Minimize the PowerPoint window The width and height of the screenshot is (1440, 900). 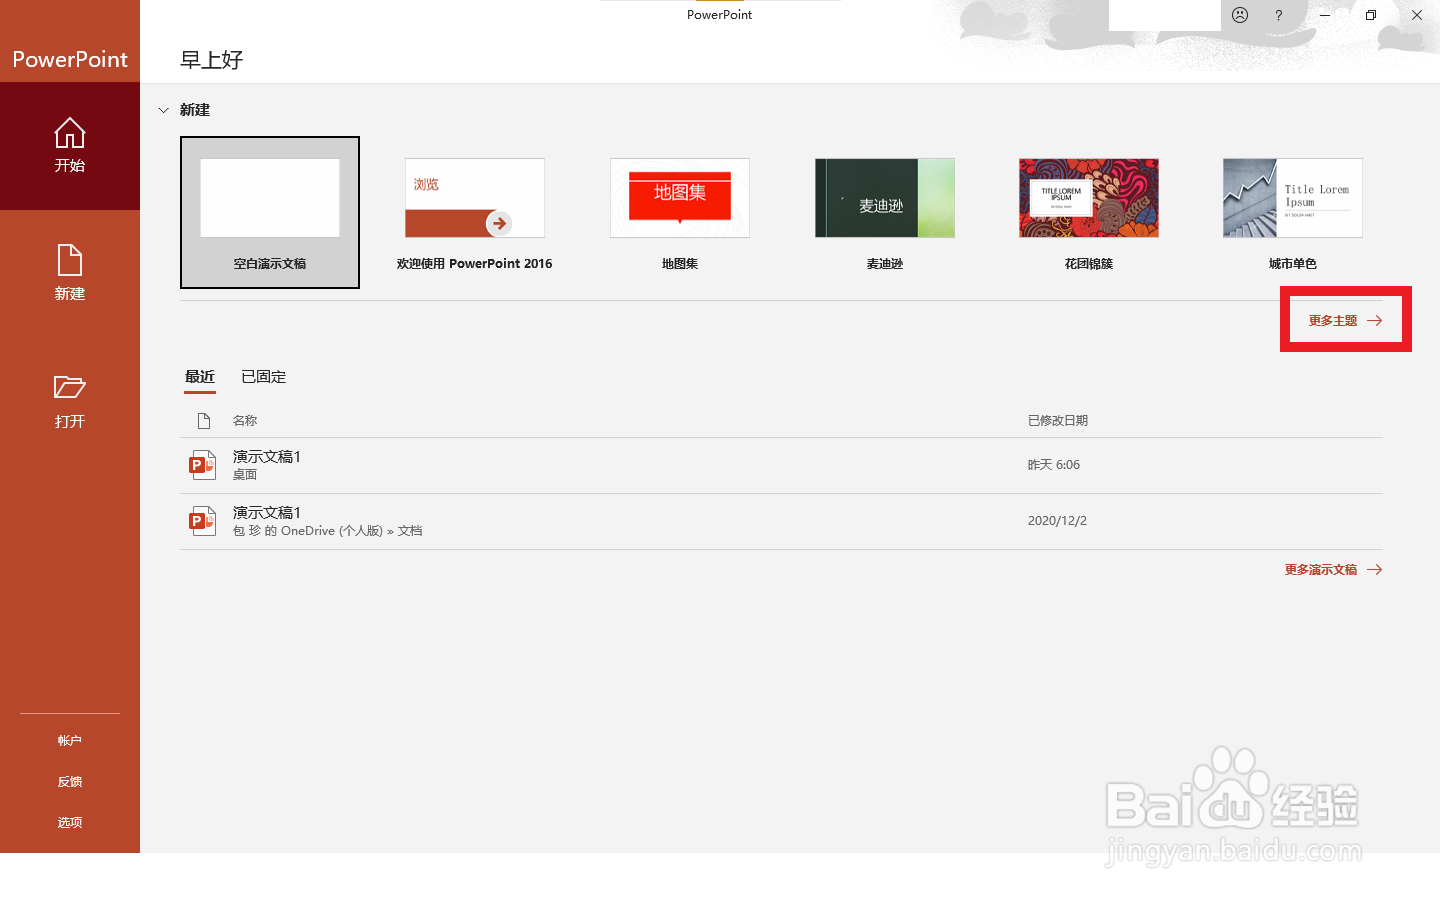(x=1325, y=15)
